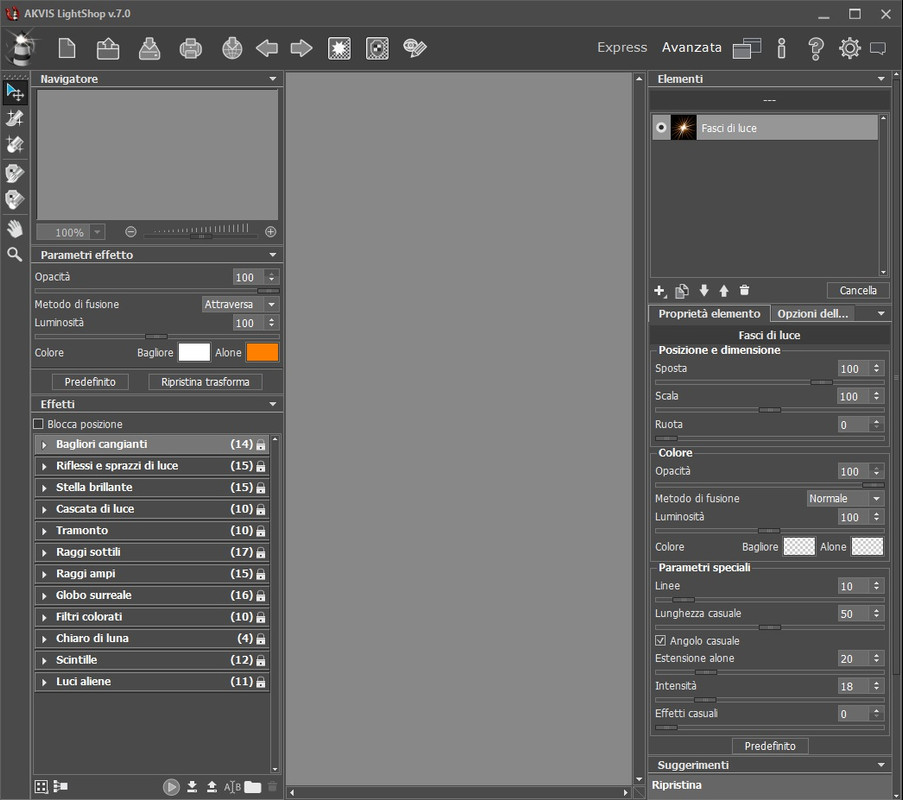Screen dimensions: 903x800
Task: Adjust the Scala slider
Action: coord(769,410)
